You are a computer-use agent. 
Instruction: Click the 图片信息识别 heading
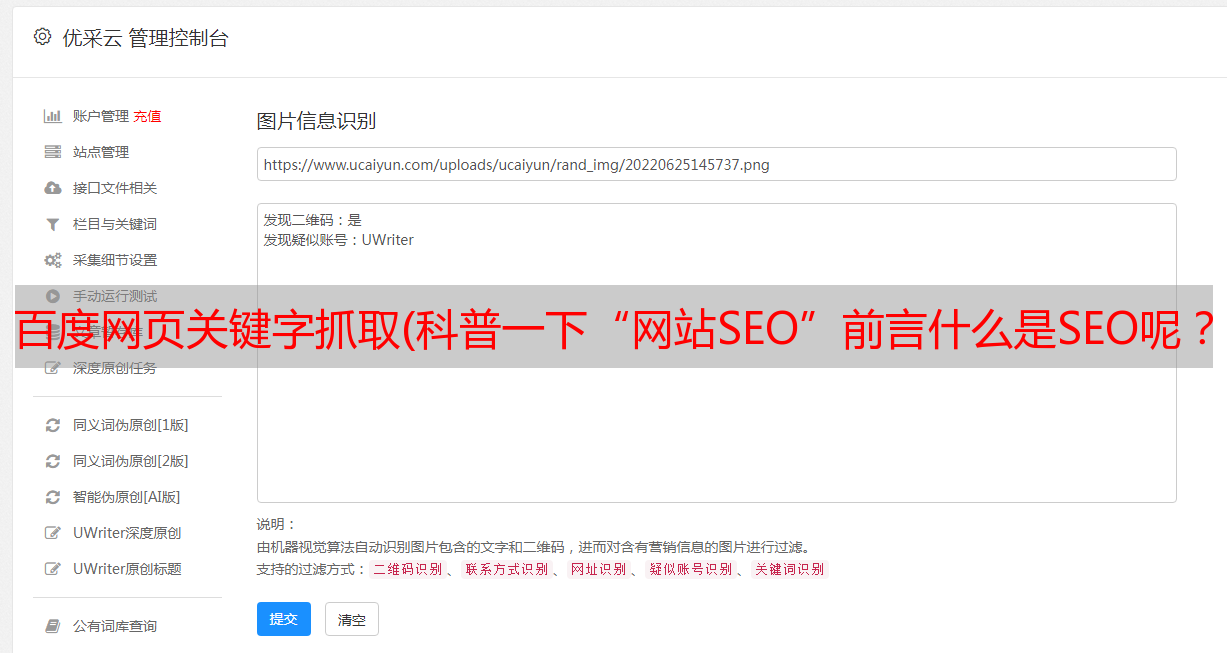pyautogui.click(x=316, y=121)
